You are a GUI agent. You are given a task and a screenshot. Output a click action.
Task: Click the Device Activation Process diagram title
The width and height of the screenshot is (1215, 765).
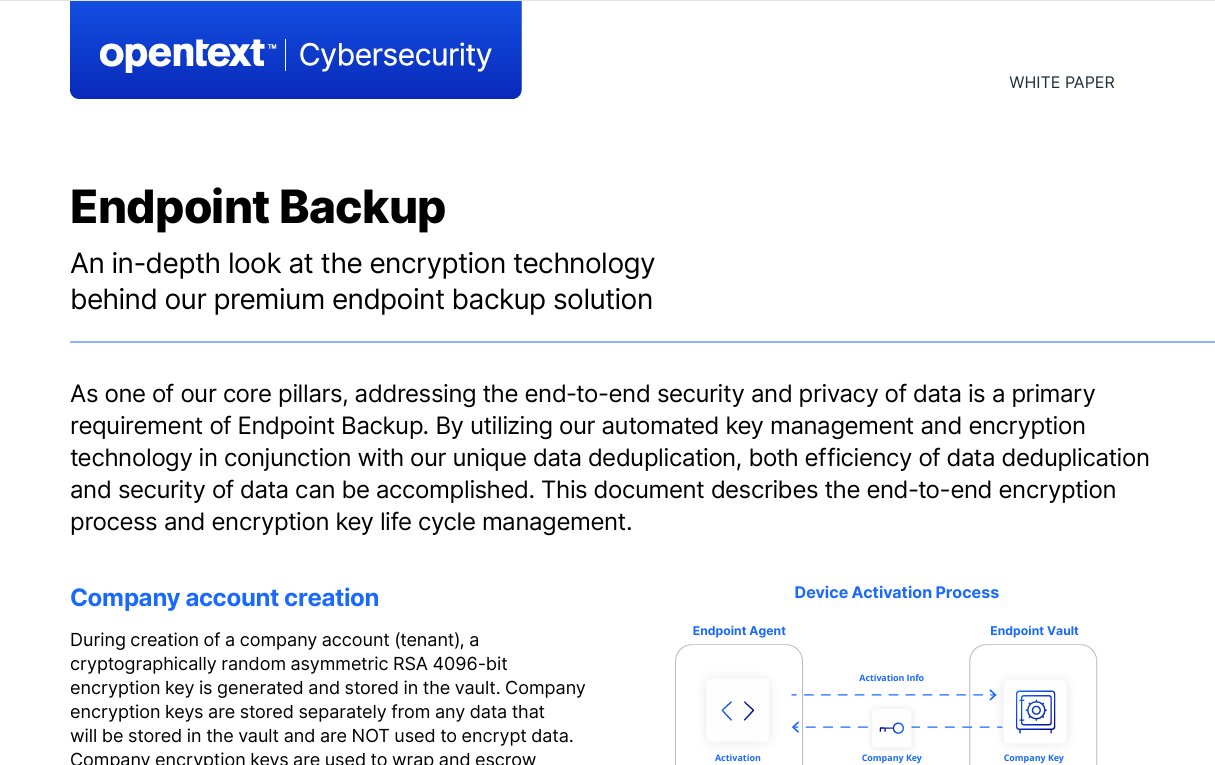pos(896,593)
